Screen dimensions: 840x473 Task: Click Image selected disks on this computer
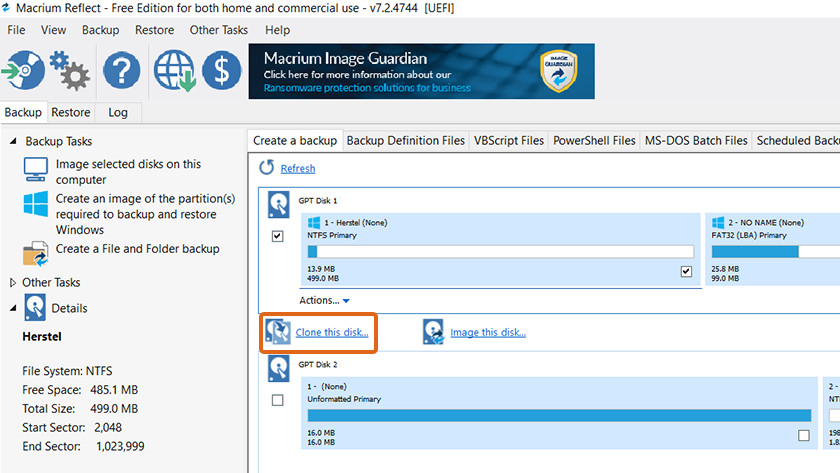[x=129, y=171]
